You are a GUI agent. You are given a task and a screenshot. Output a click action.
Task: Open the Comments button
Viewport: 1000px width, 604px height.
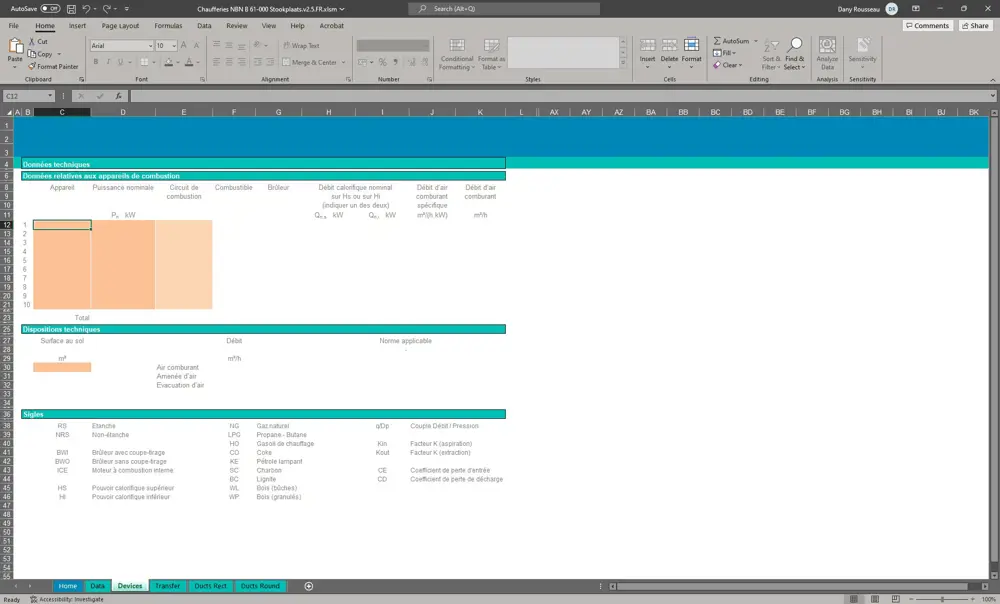[x=927, y=26]
